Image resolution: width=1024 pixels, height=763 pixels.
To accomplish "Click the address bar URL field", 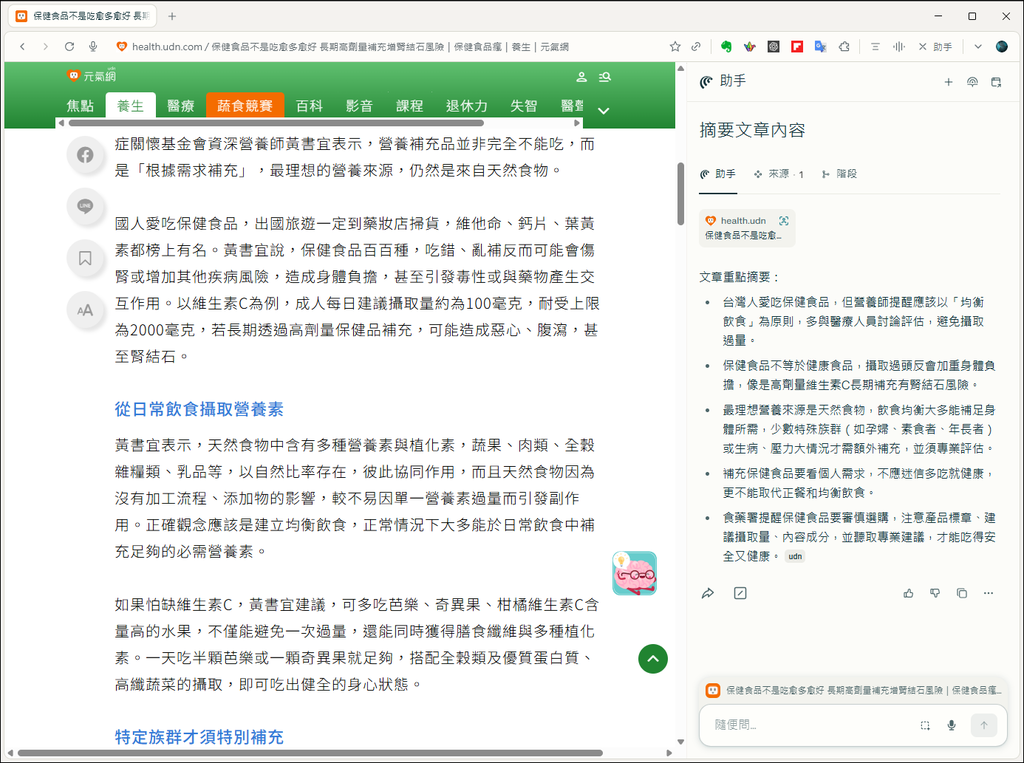I will pos(350,46).
